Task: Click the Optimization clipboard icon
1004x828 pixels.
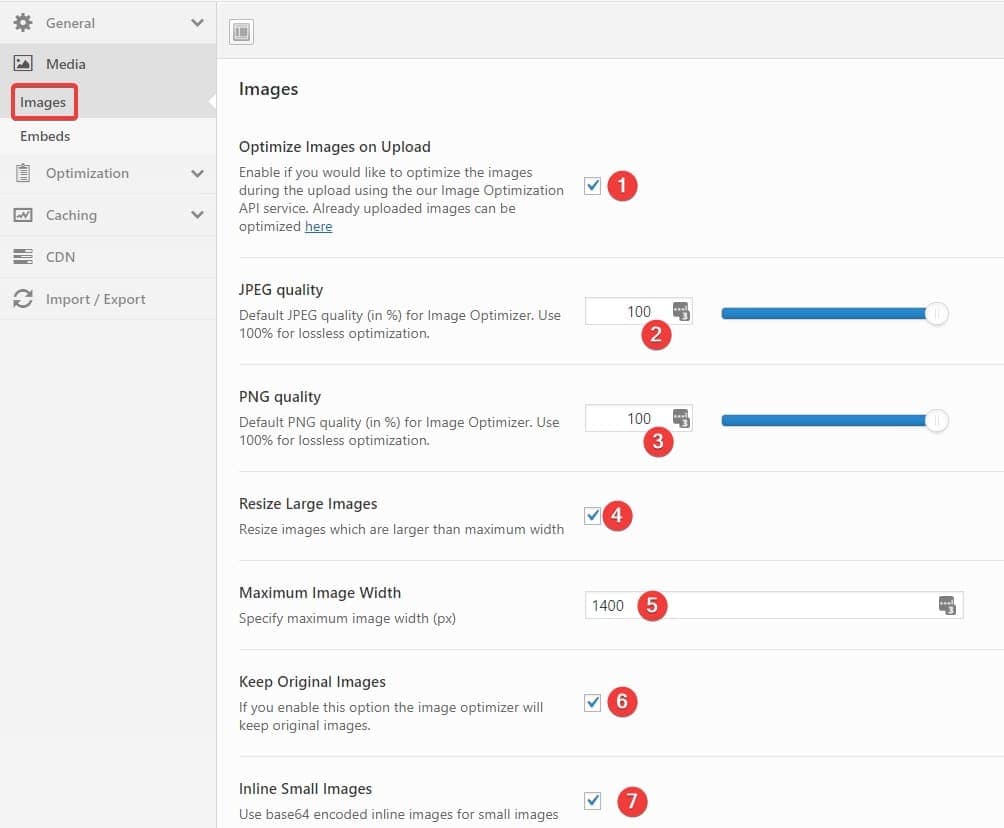Action: (x=22, y=173)
